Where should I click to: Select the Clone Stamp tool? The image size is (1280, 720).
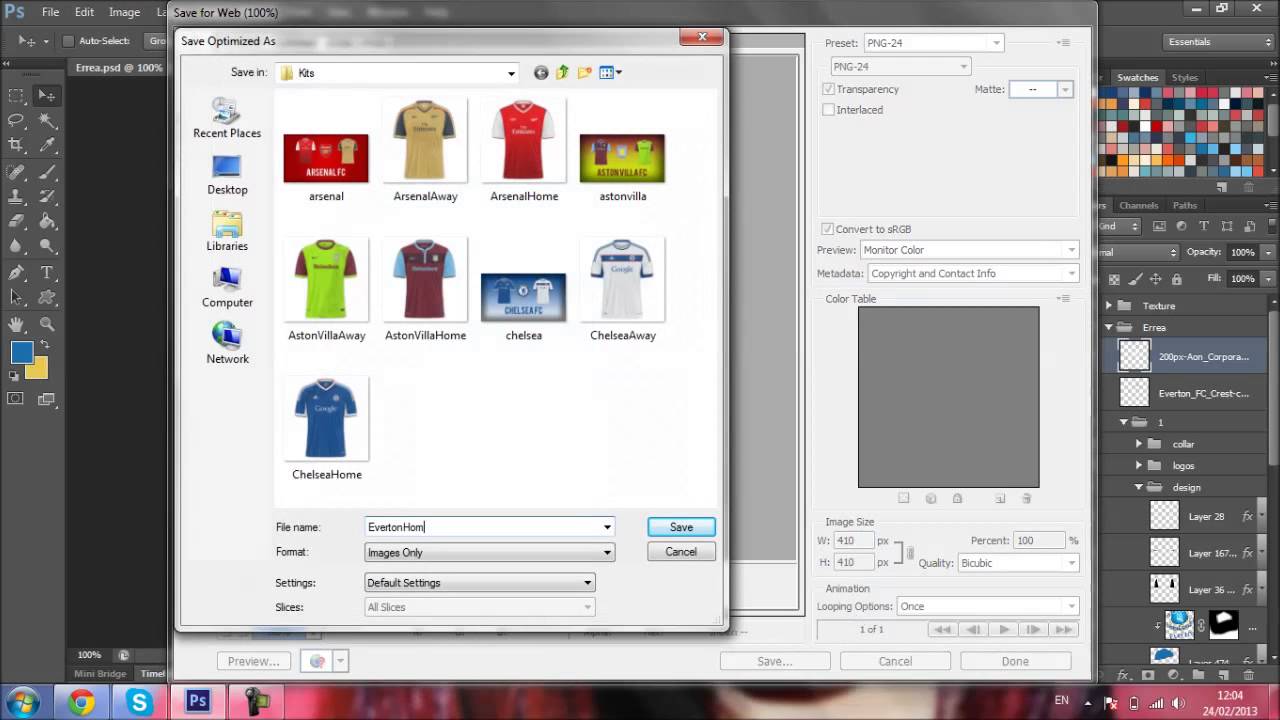(x=16, y=197)
